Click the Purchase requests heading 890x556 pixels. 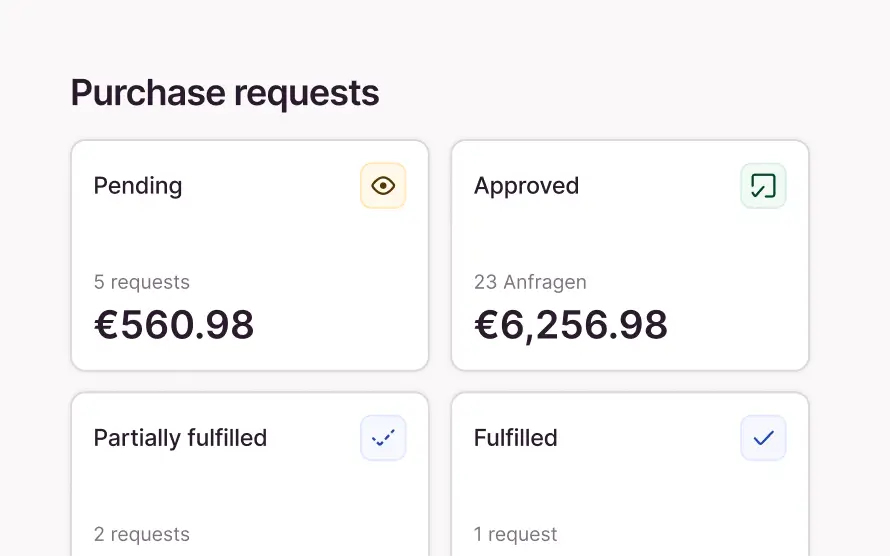click(225, 93)
